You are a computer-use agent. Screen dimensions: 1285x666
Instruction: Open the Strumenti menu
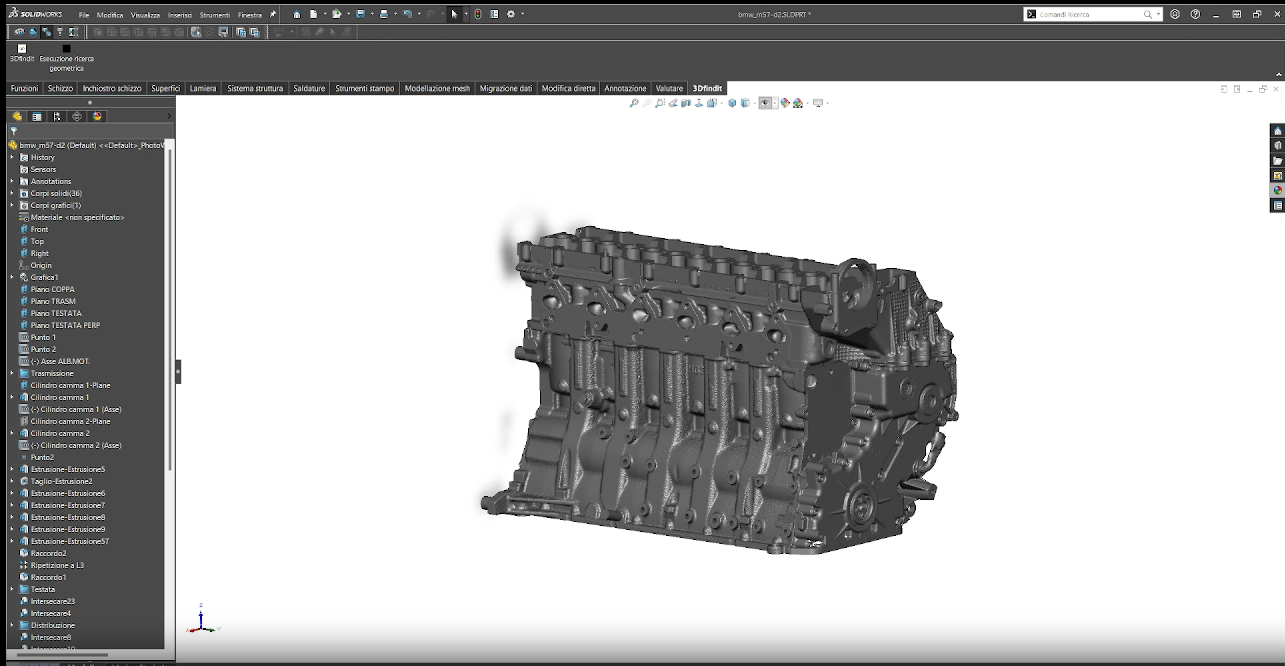(x=214, y=15)
